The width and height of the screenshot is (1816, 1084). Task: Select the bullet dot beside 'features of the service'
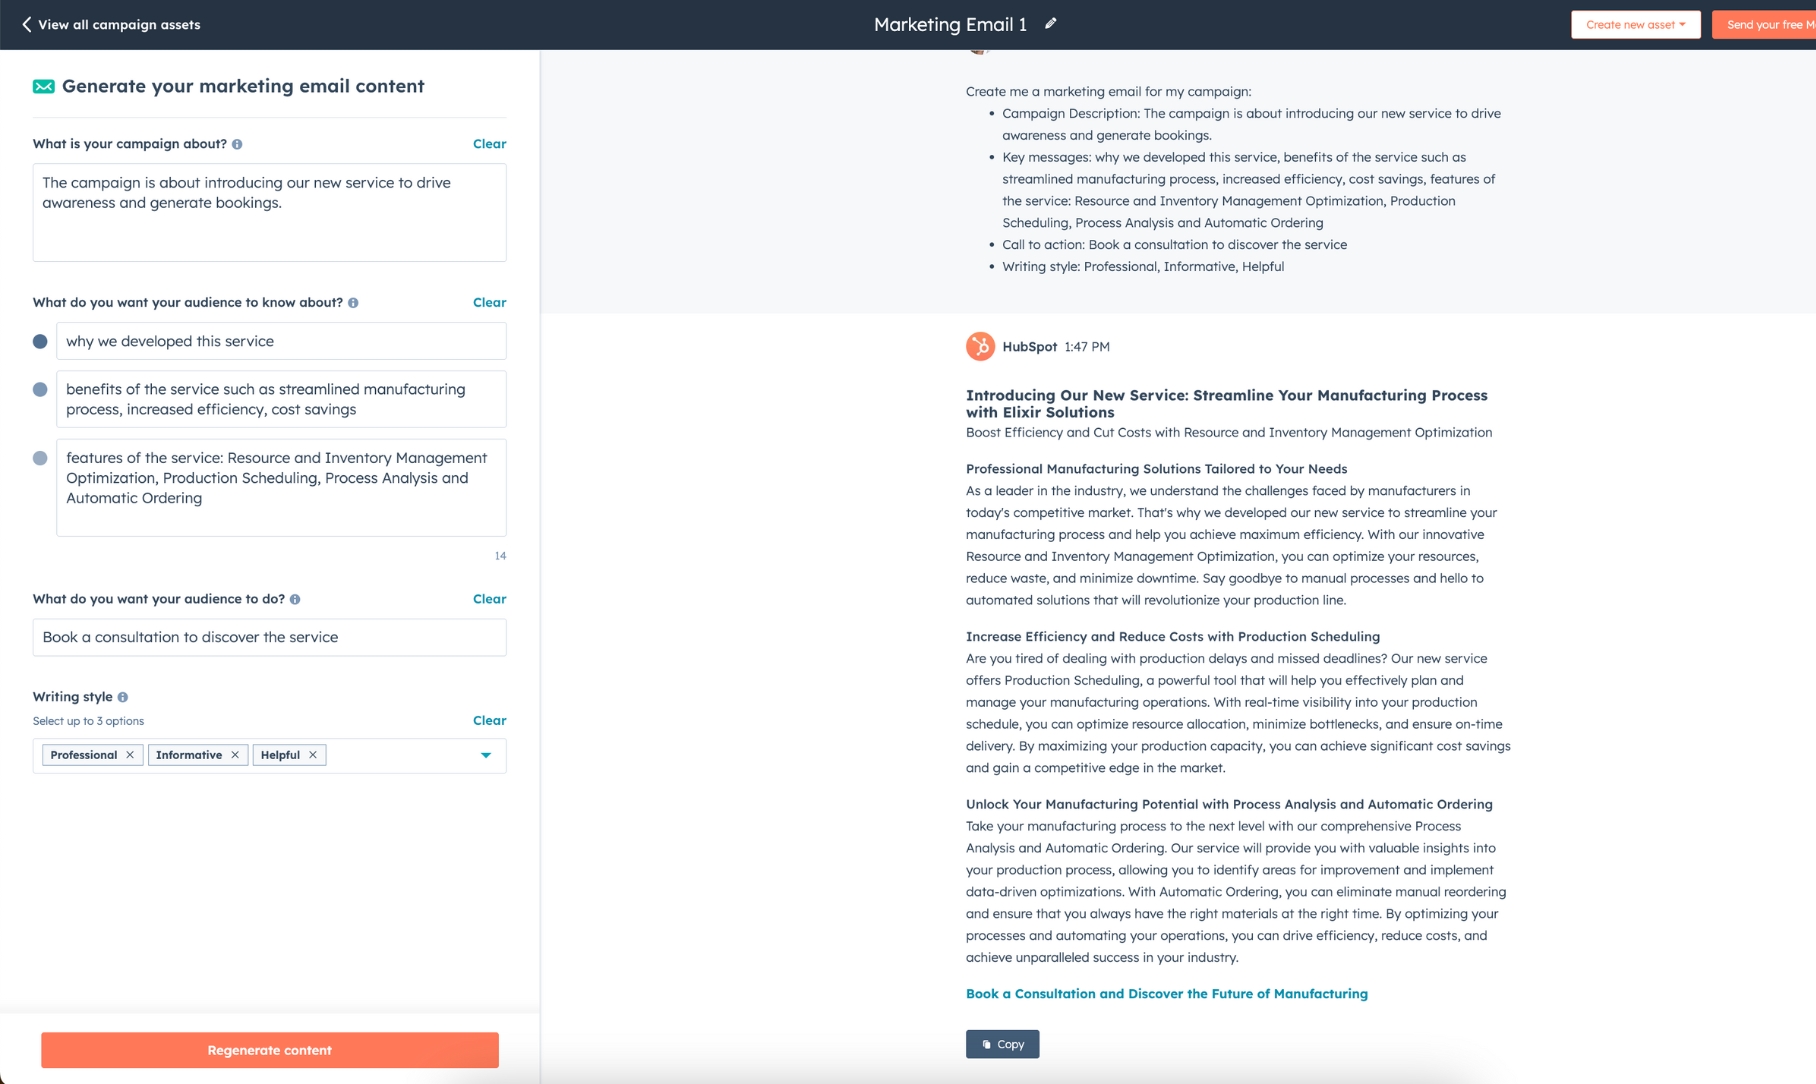tap(40, 458)
